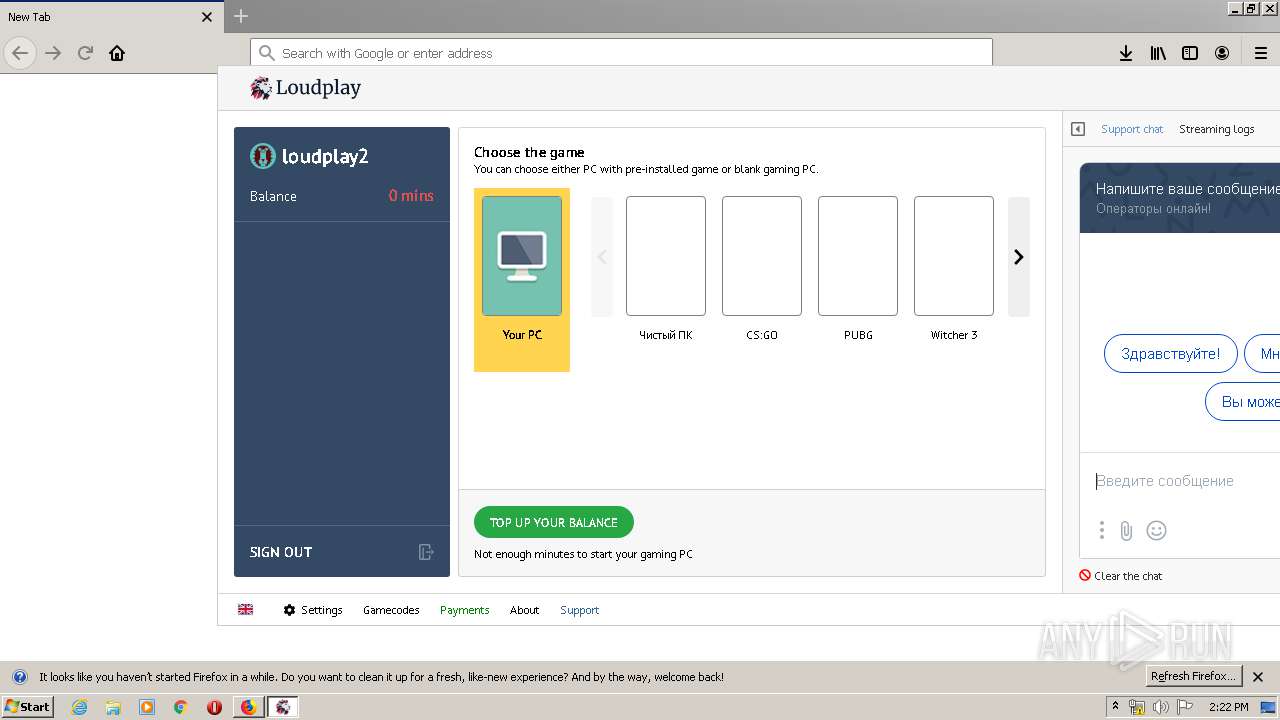Click the Вы може… quick reply

(x=1243, y=402)
